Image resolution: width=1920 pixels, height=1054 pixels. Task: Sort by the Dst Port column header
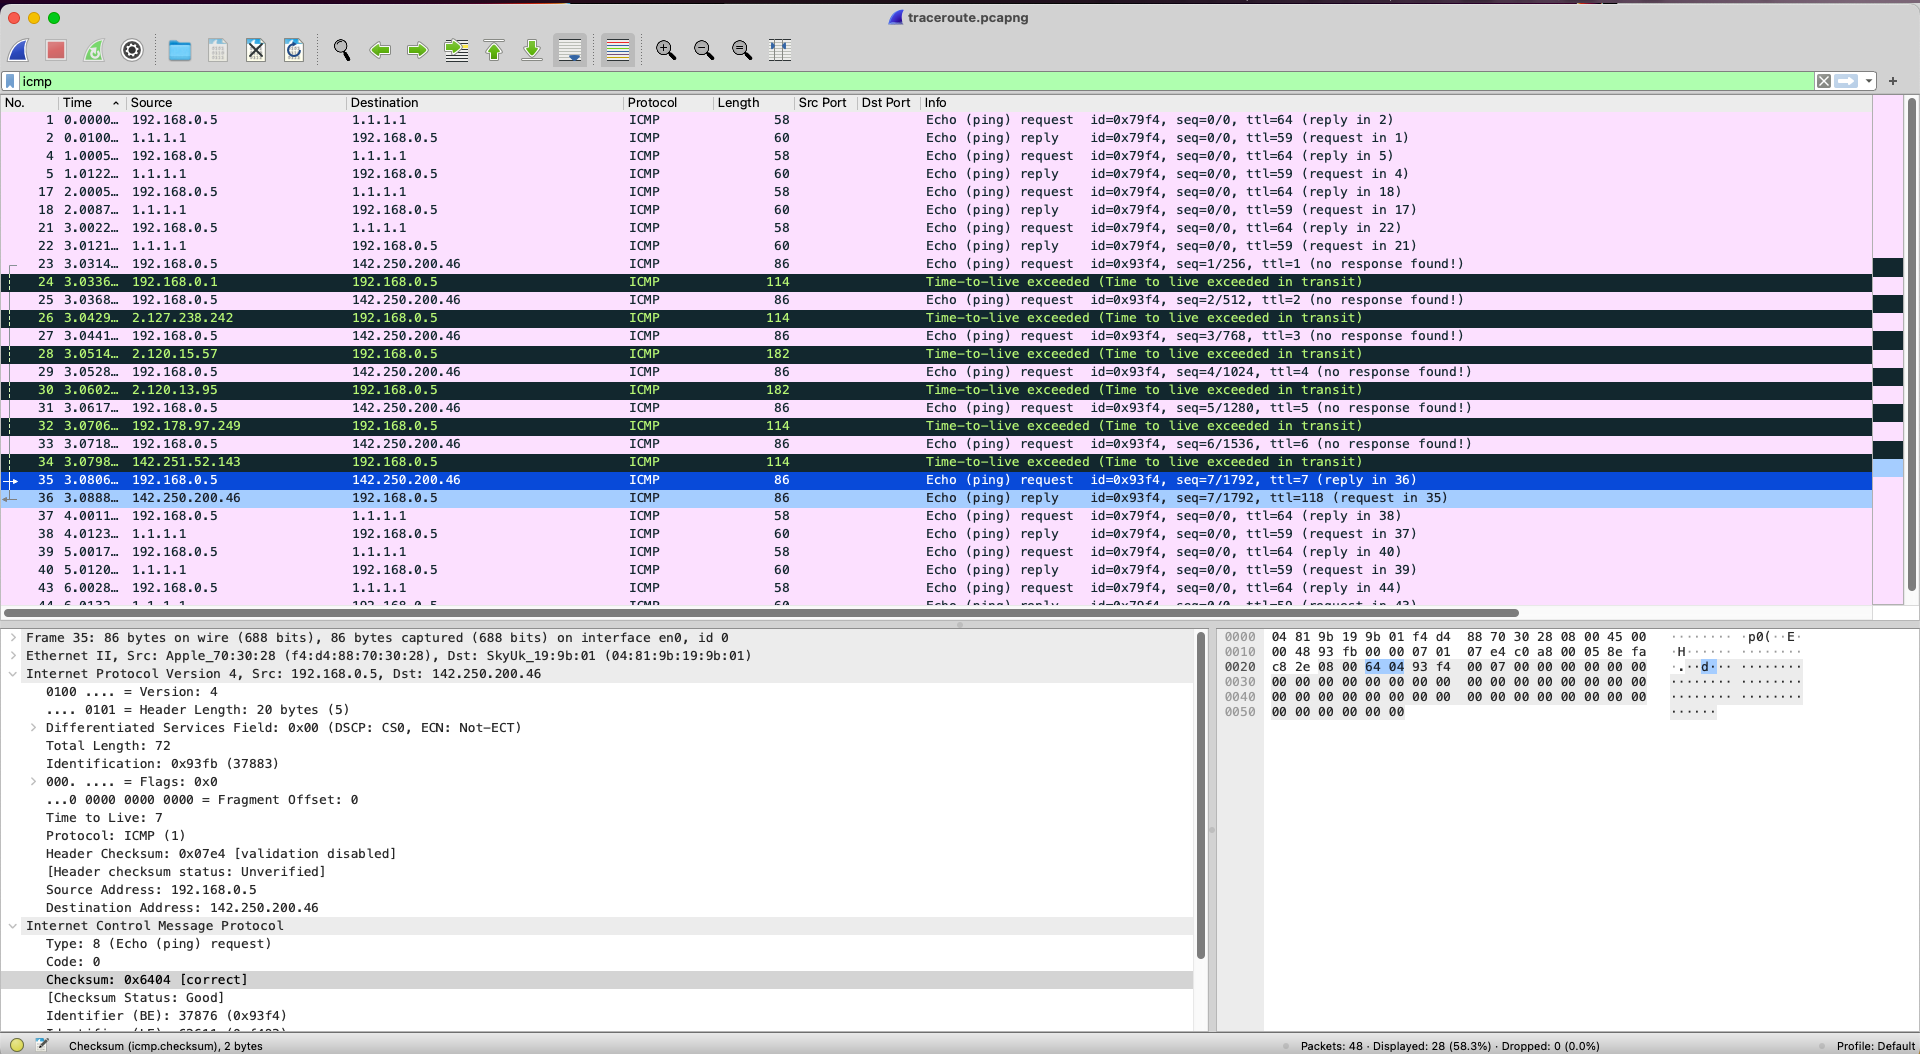click(889, 102)
